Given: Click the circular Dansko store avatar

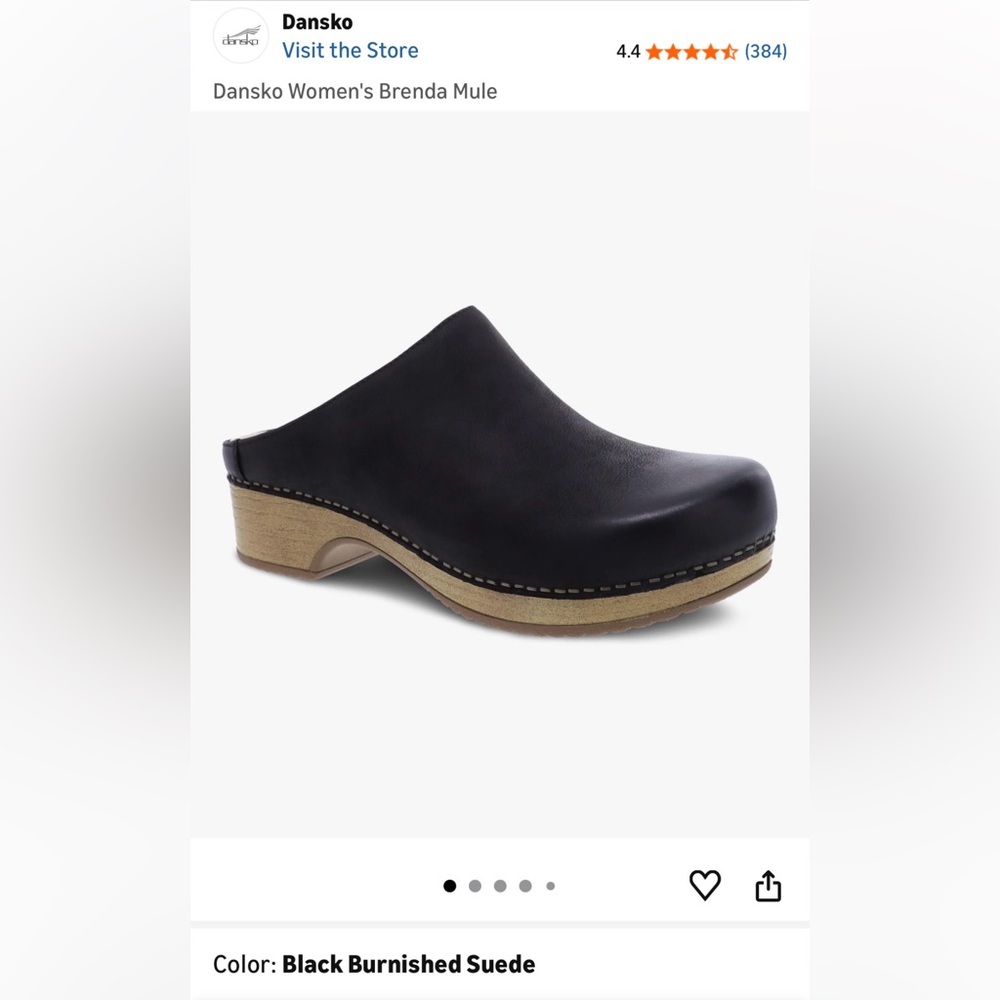Looking at the screenshot, I should [x=242, y=35].
